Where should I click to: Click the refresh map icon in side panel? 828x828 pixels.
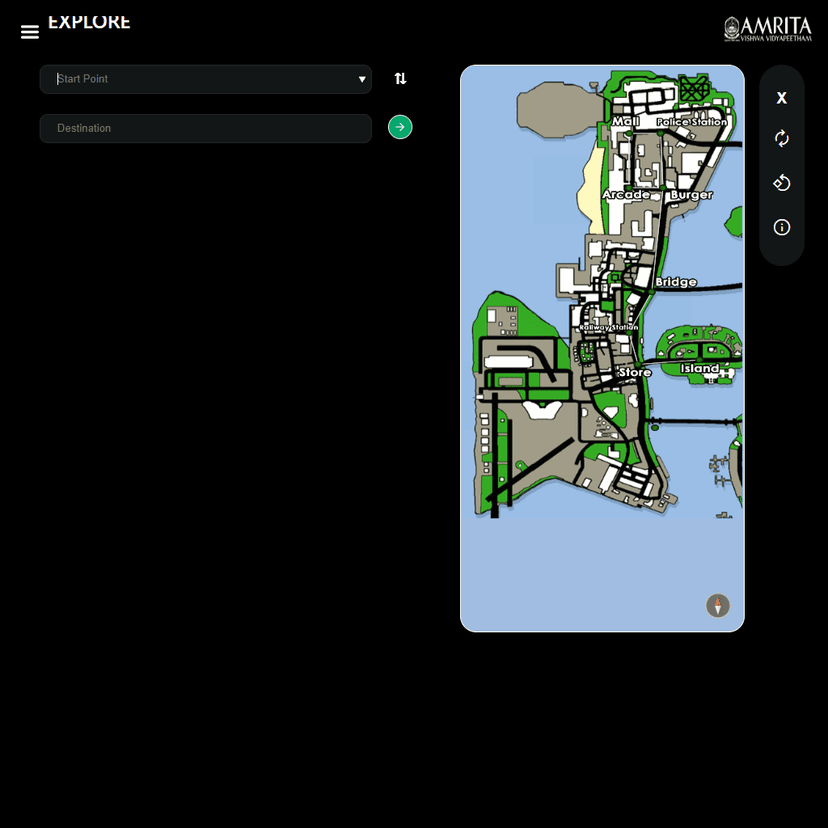coord(781,138)
